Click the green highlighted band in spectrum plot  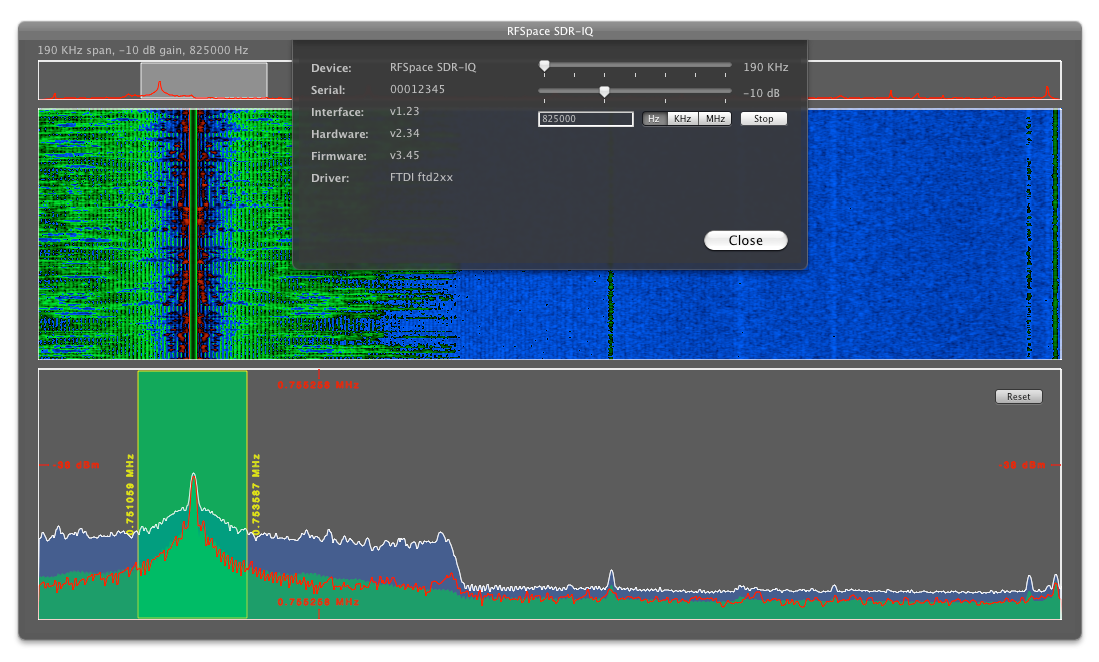click(192, 420)
